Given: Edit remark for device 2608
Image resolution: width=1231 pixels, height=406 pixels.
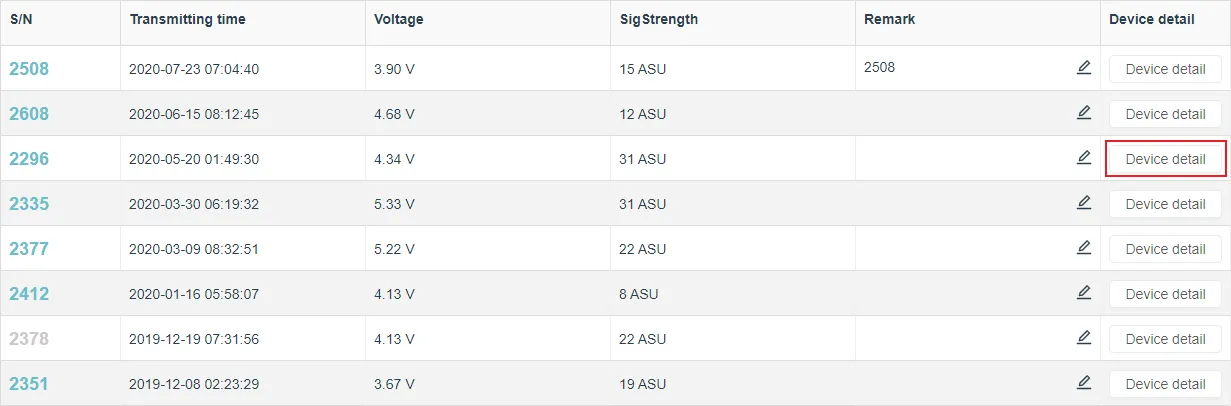Looking at the screenshot, I should (1083, 113).
